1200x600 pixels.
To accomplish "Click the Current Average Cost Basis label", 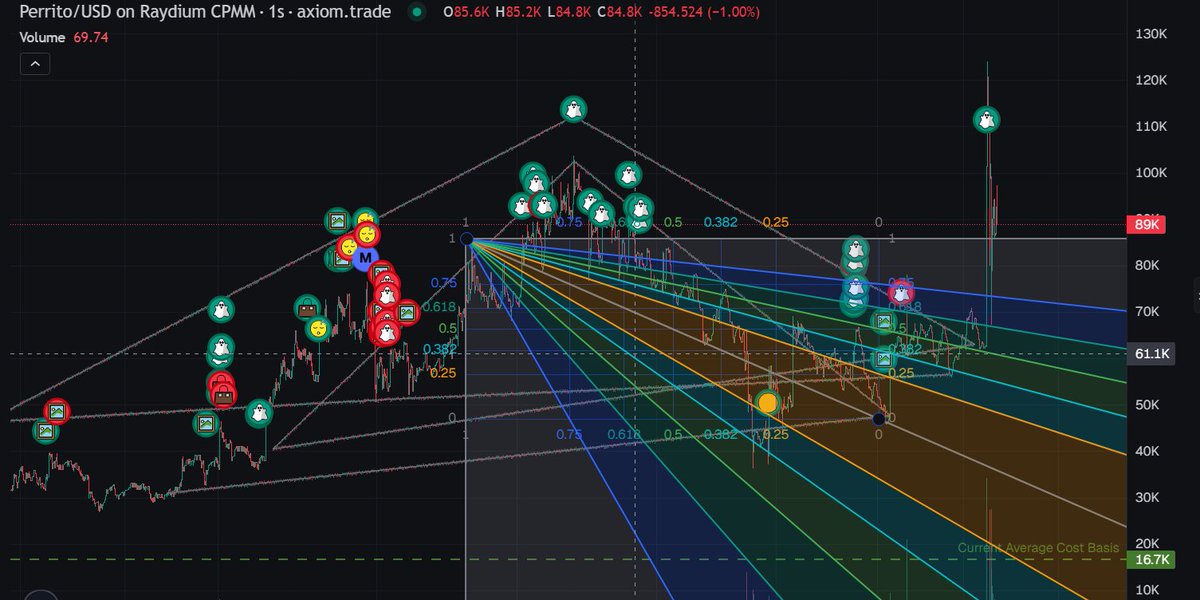I will tap(1040, 548).
